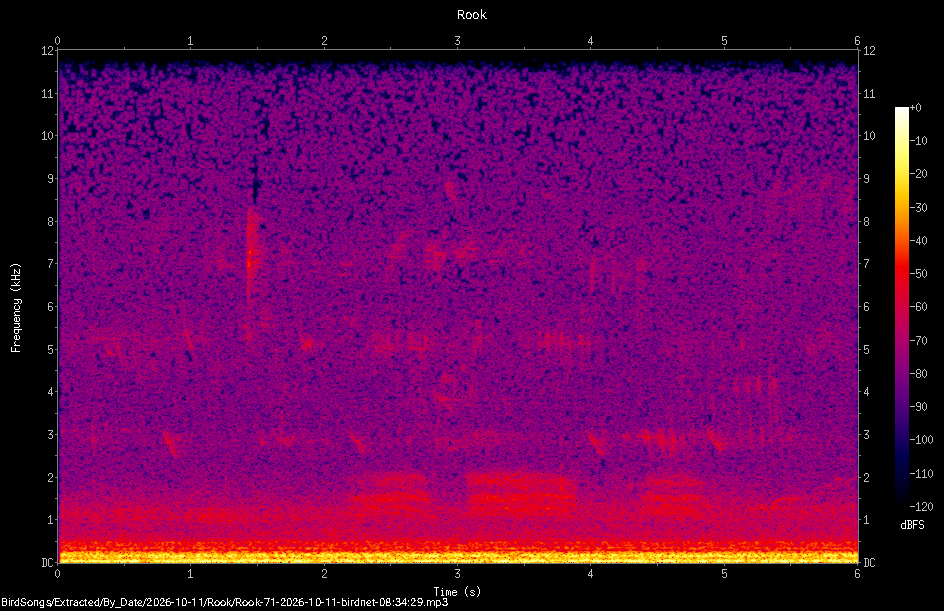Click the dBFS color scale bar
This screenshot has width=944, height=611.
pyautogui.click(x=901, y=307)
